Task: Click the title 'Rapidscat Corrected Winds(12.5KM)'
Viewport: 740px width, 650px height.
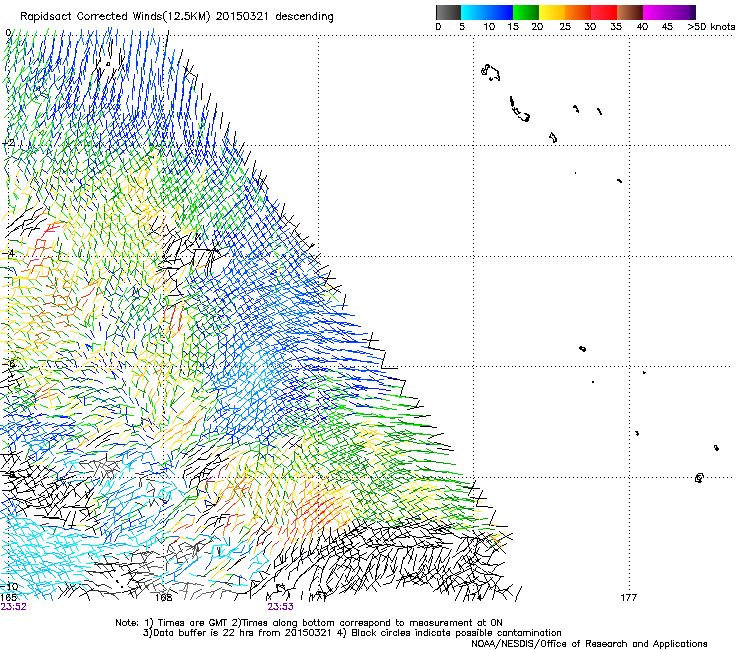Action: point(115,17)
